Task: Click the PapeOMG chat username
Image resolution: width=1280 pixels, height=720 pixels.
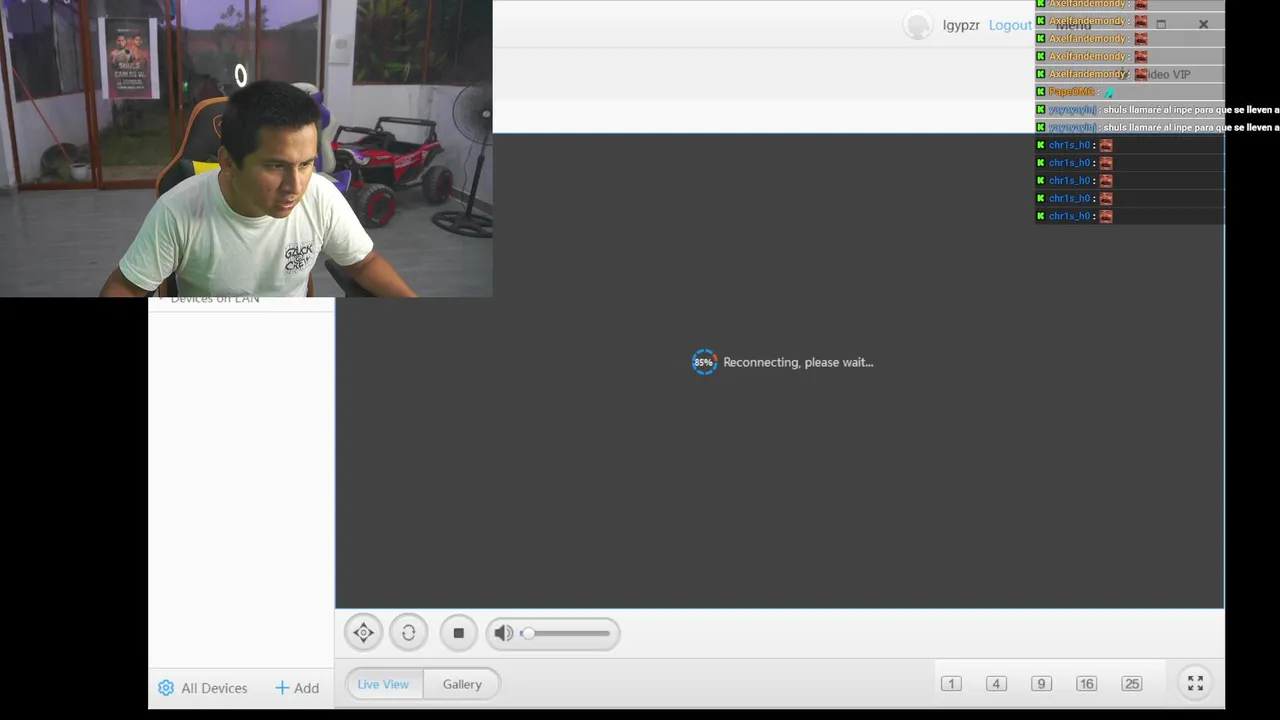Action: point(1071,92)
